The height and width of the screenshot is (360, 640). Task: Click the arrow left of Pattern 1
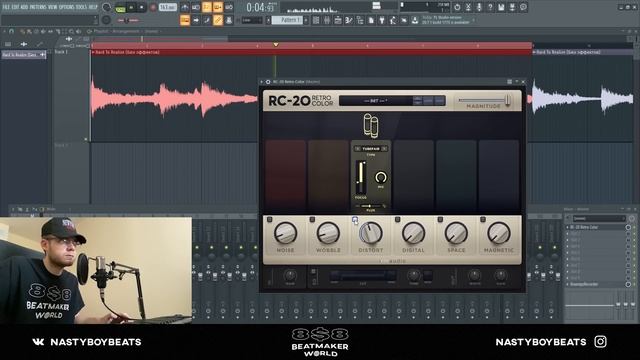coord(269,20)
